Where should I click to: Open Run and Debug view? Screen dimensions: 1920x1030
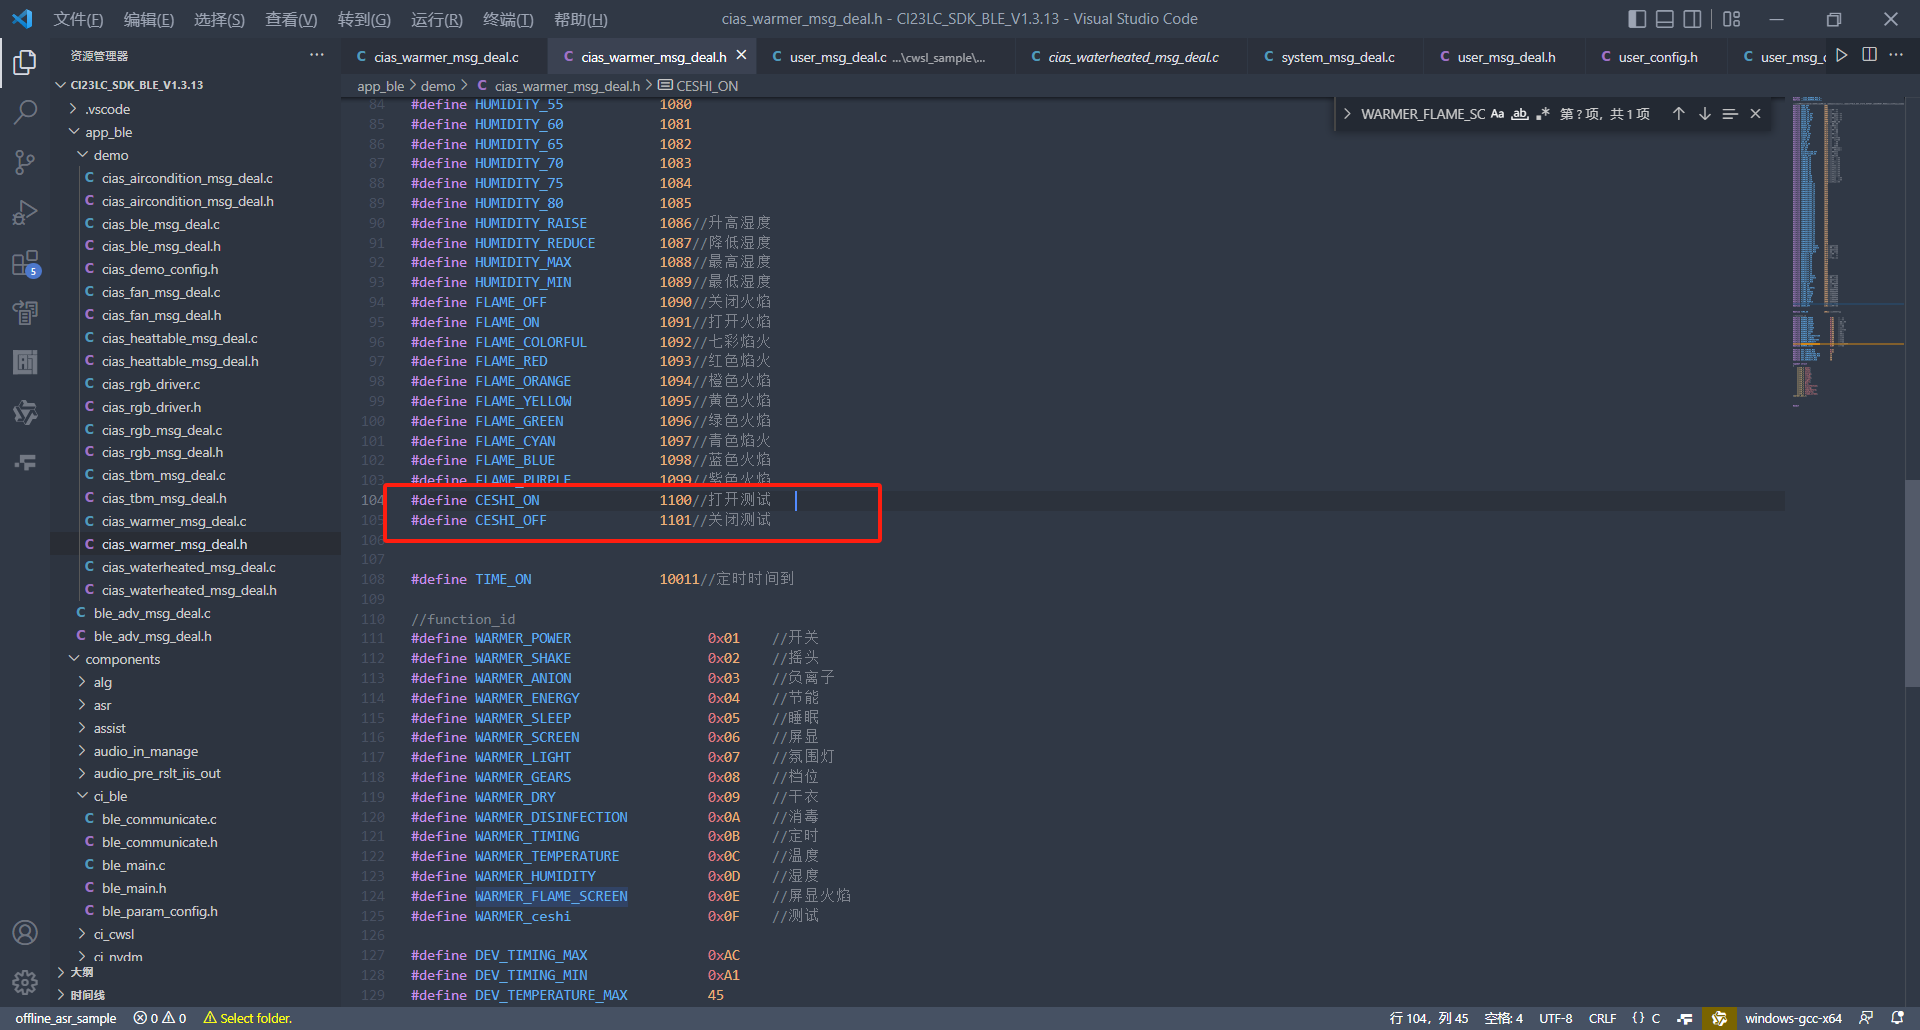[x=25, y=213]
